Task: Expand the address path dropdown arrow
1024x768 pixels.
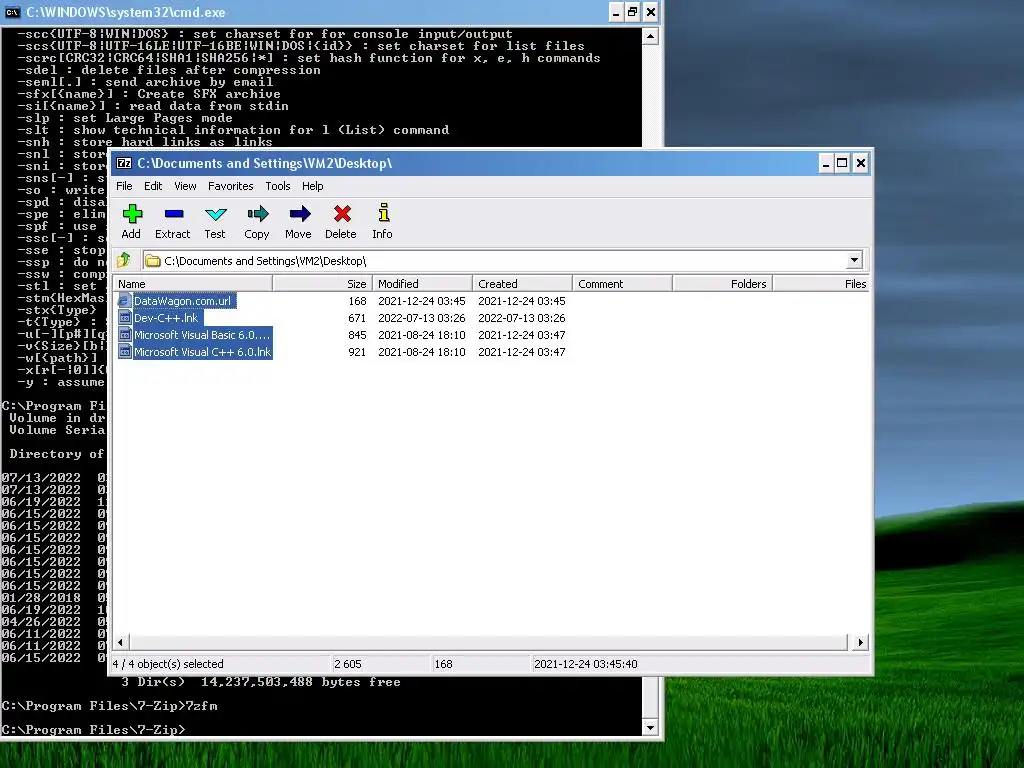Action: 854,261
